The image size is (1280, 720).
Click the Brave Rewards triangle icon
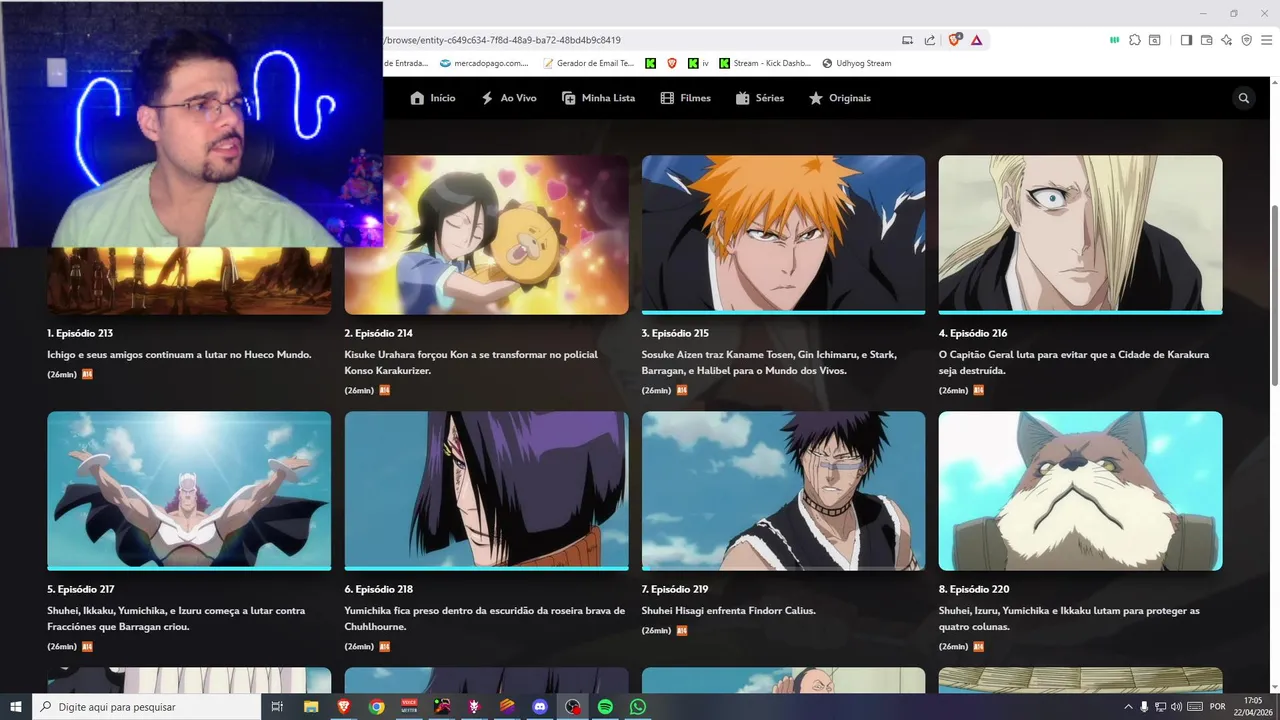(x=976, y=40)
